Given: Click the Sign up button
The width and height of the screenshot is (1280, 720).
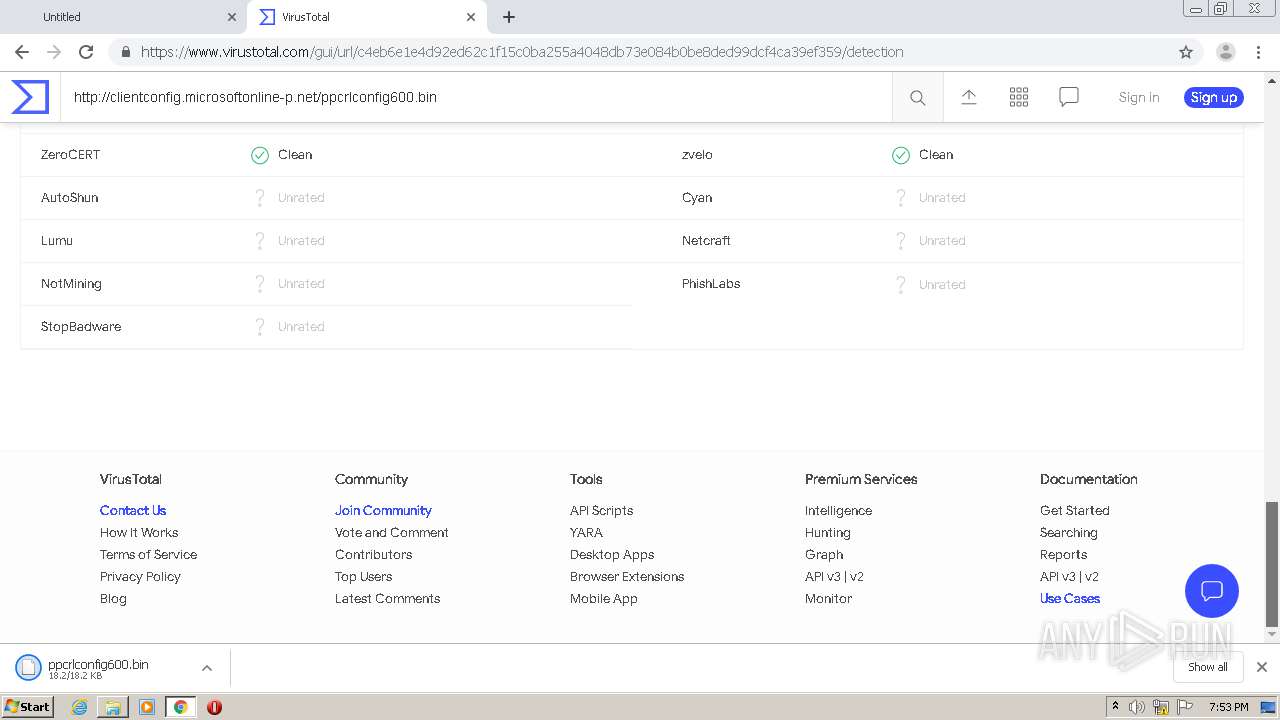Looking at the screenshot, I should [1214, 97].
